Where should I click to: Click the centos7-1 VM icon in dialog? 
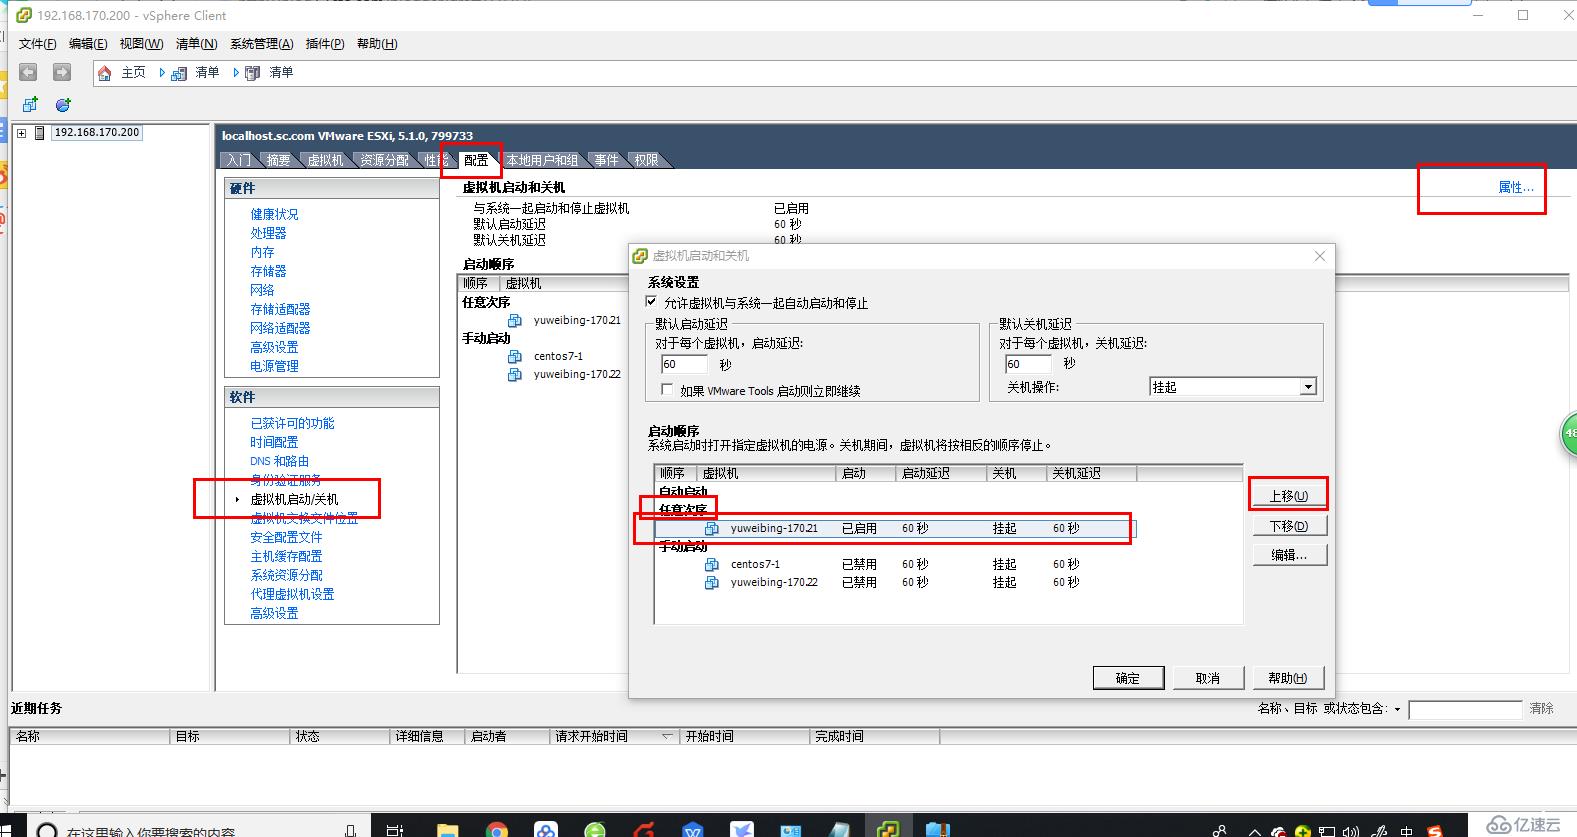click(712, 564)
